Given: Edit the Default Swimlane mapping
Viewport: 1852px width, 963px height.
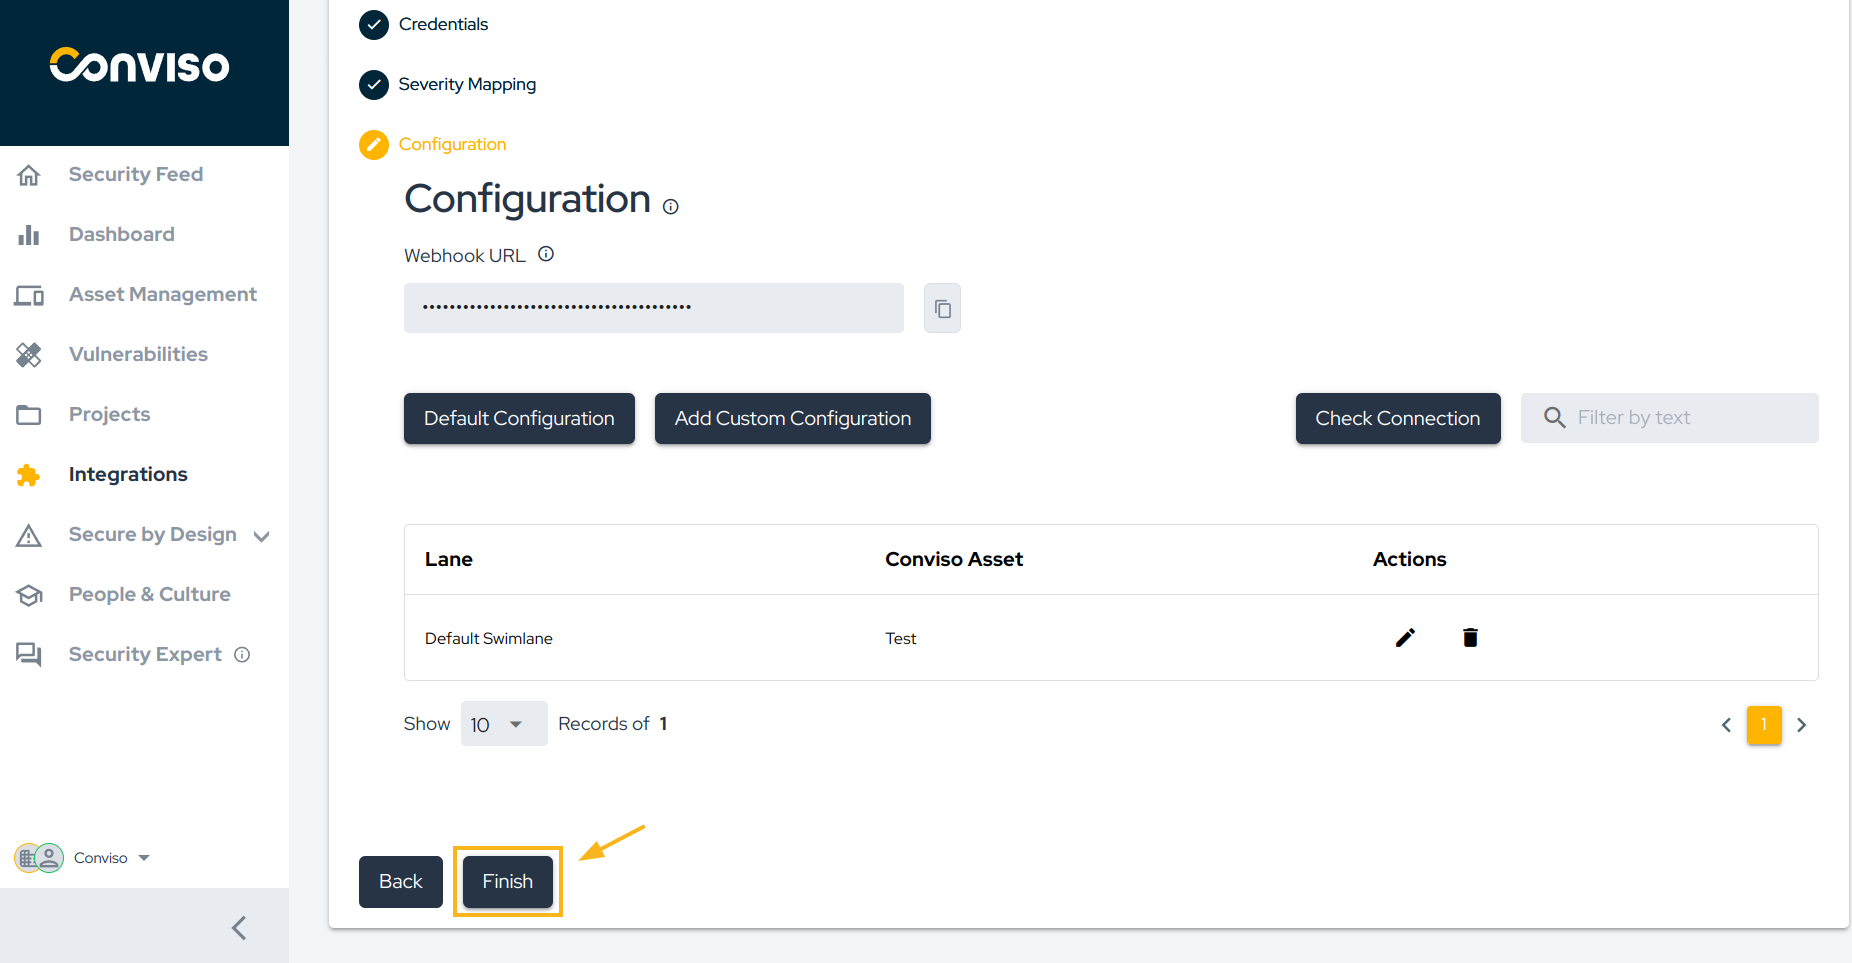Looking at the screenshot, I should (x=1405, y=637).
